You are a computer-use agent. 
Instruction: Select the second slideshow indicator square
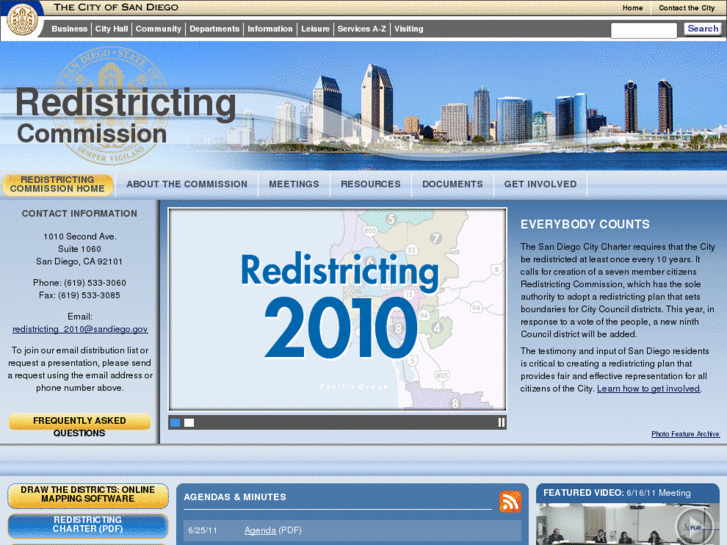tap(189, 423)
